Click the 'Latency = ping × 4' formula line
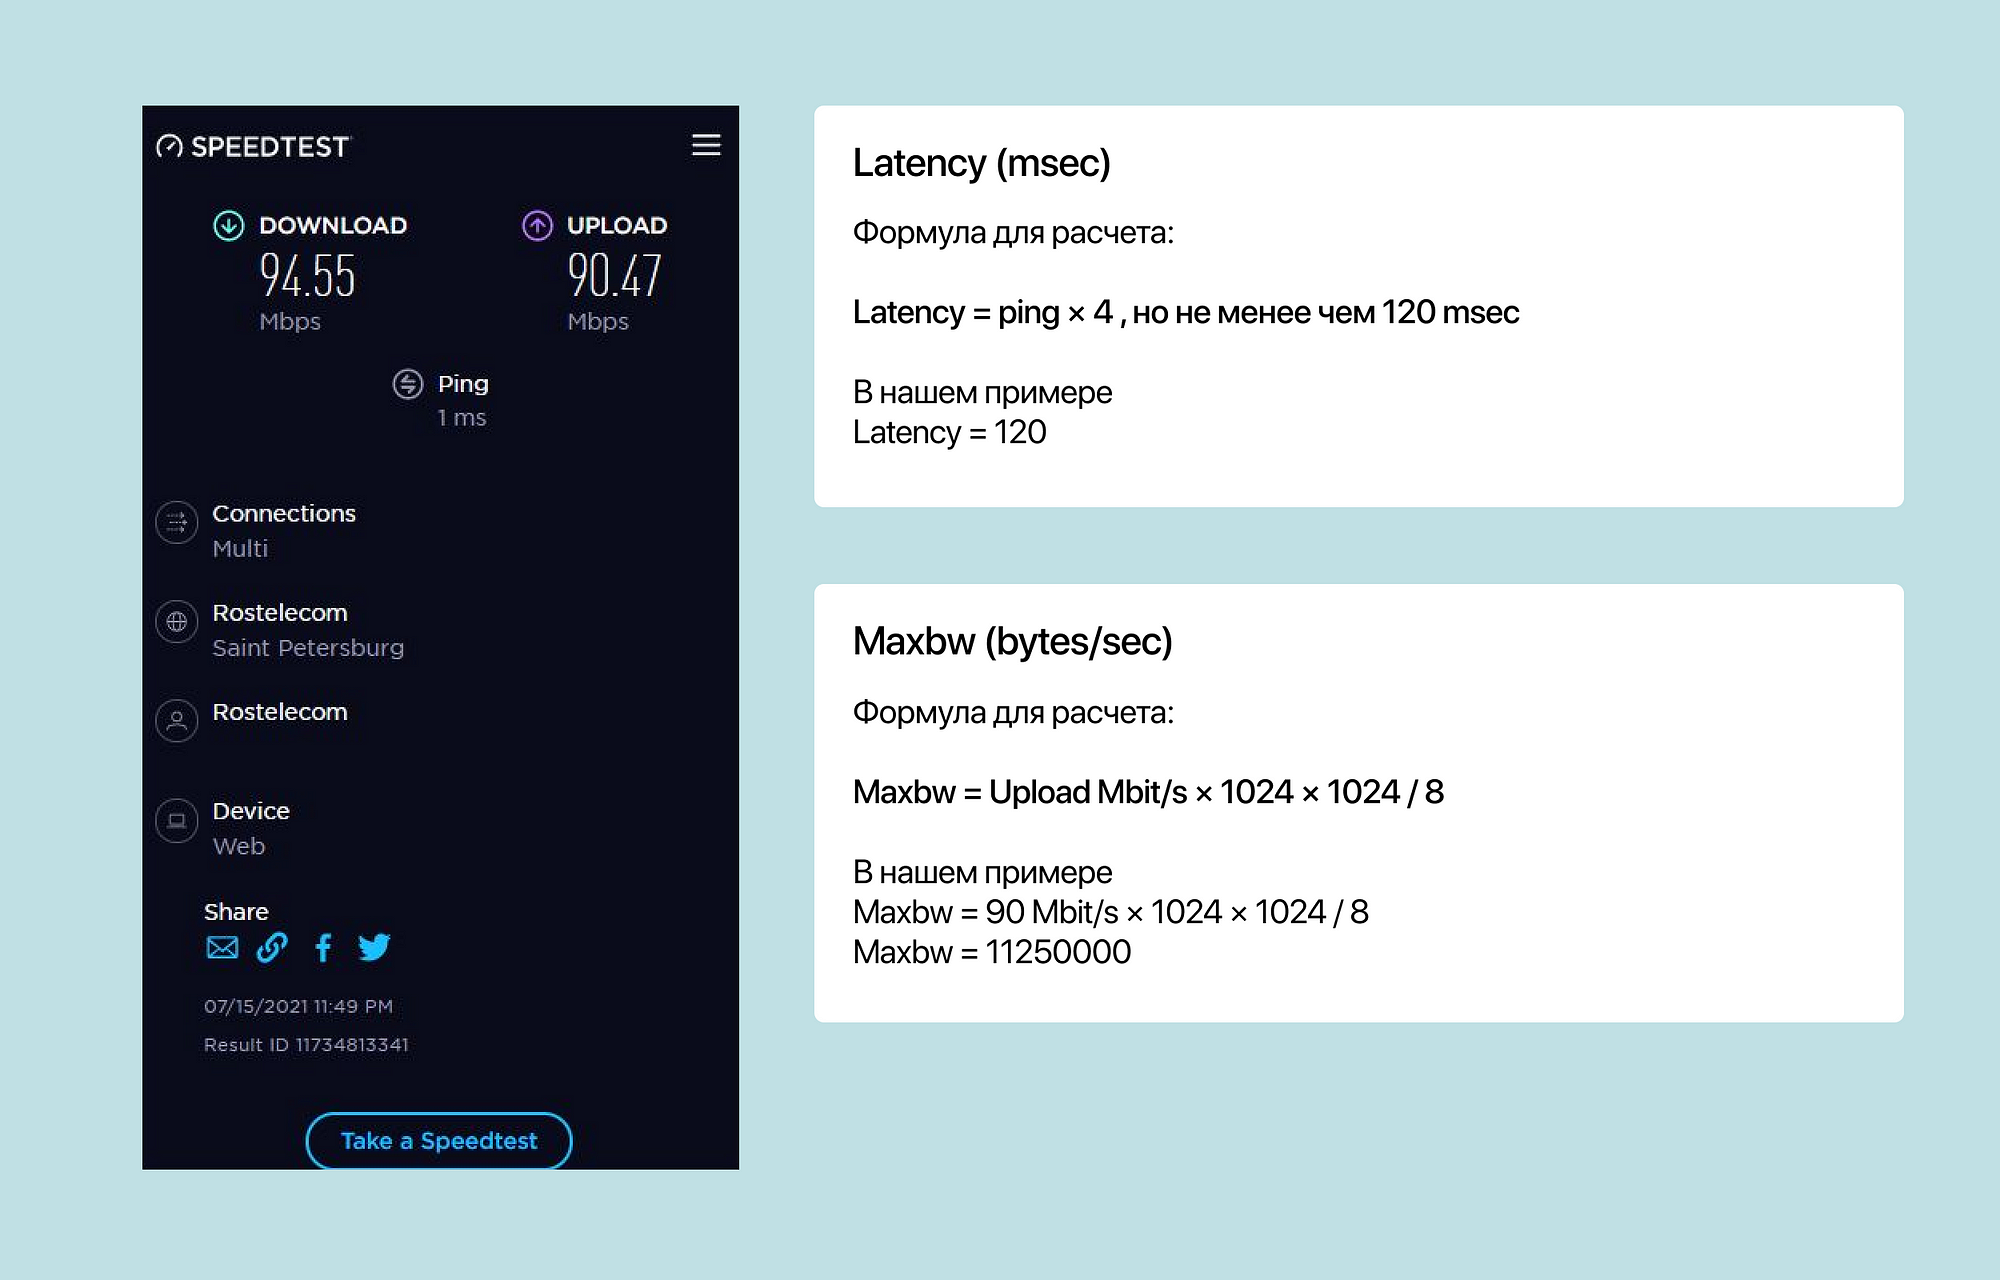The height and width of the screenshot is (1280, 2000). 1186,313
